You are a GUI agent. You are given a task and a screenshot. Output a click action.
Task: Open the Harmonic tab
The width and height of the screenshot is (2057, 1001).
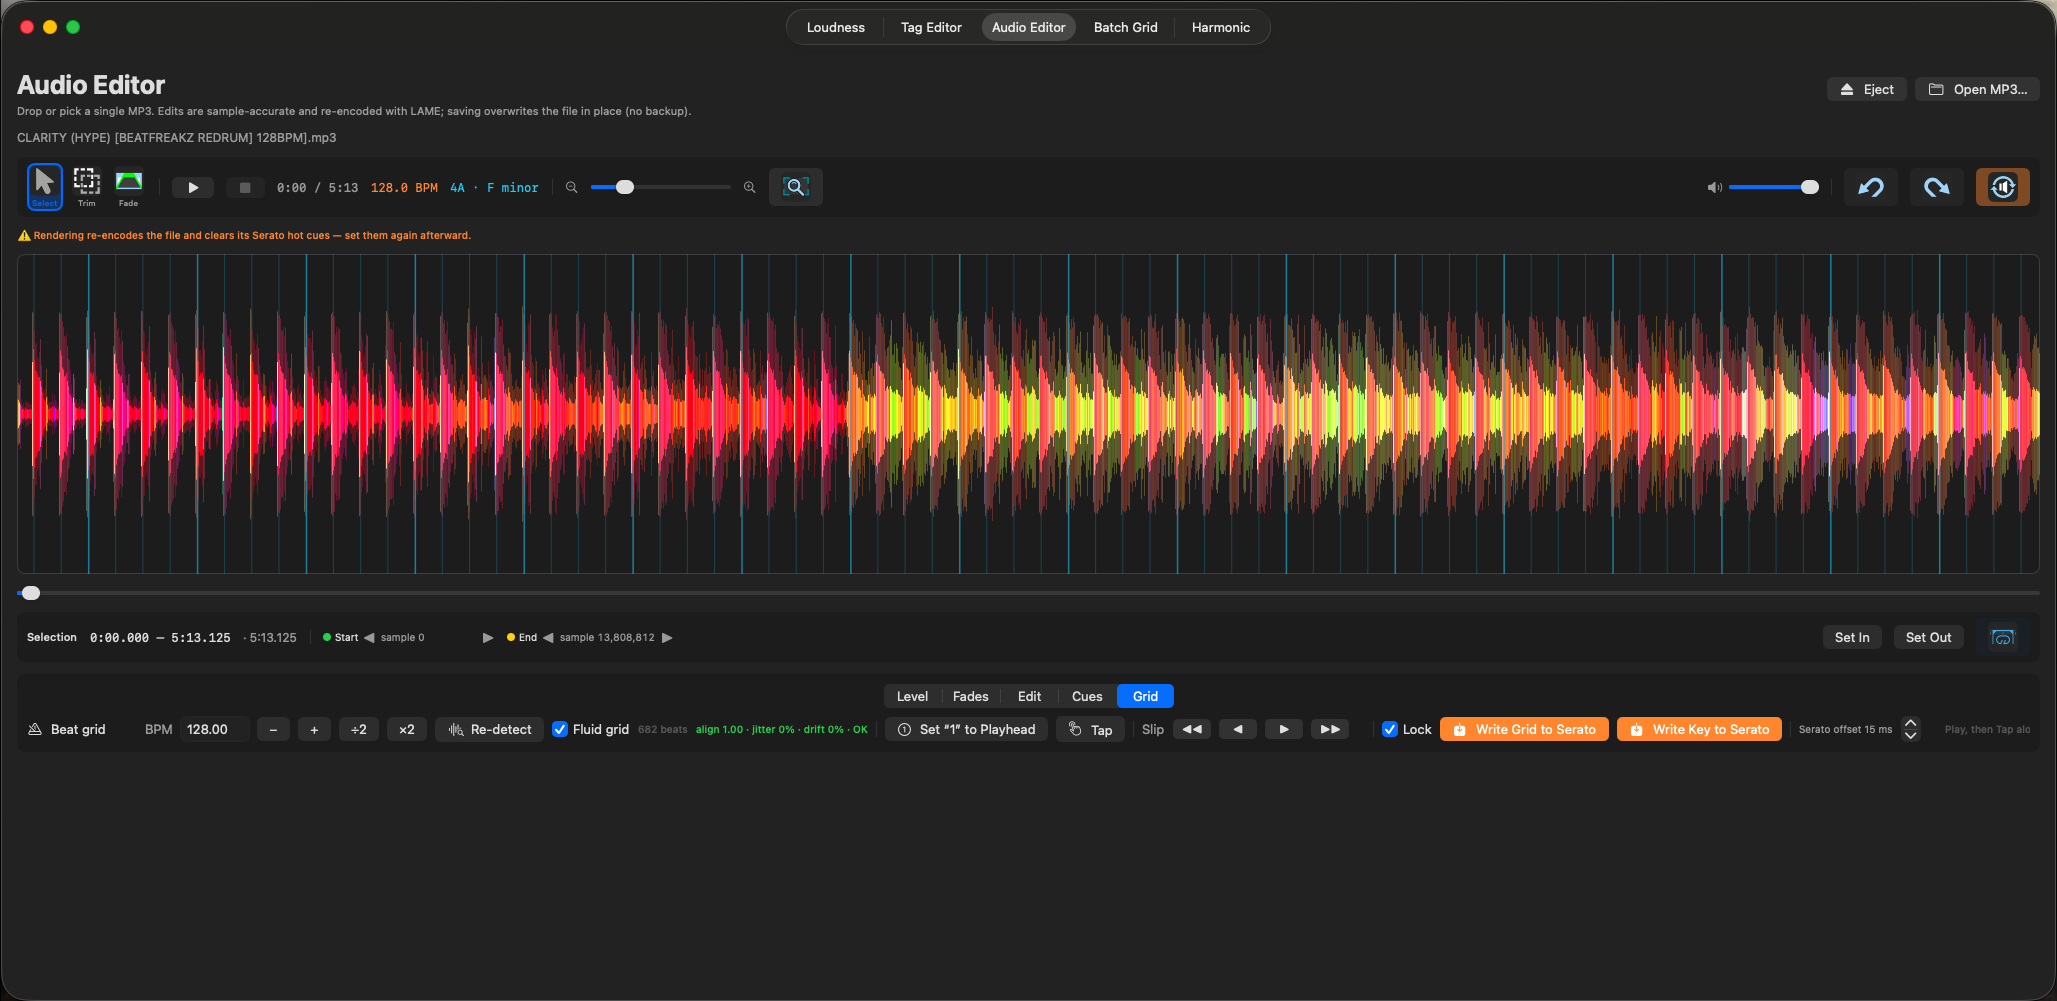1220,27
